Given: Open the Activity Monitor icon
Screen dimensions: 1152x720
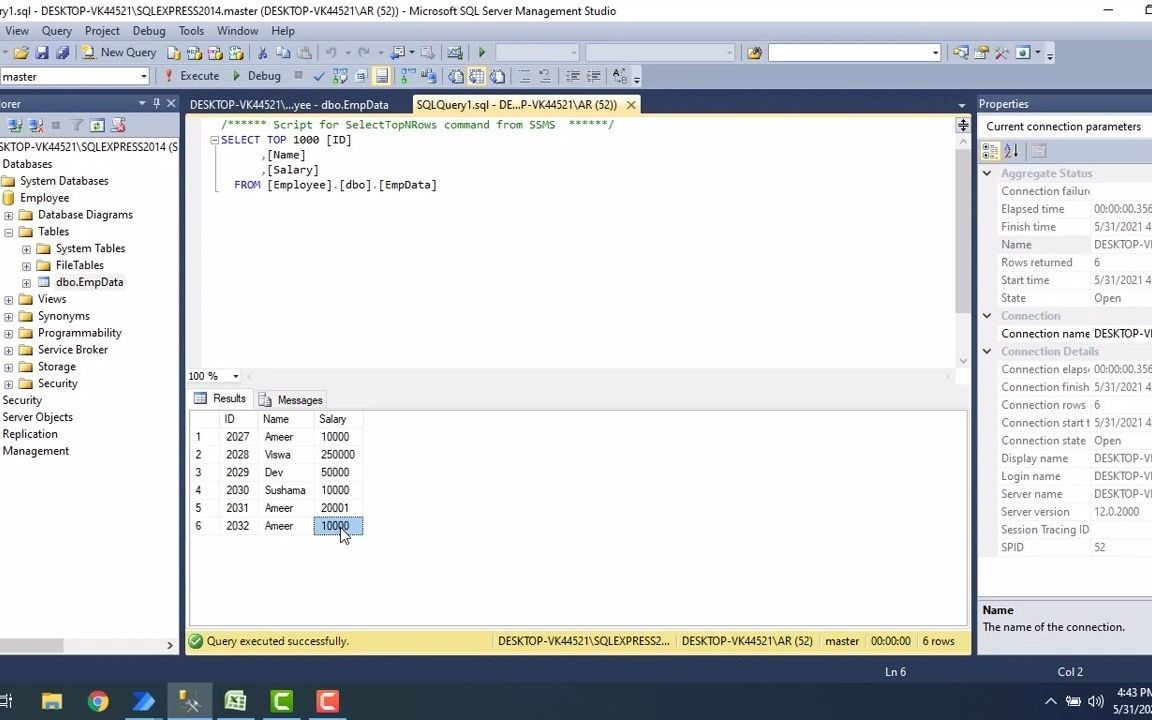Looking at the screenshot, I should [x=455, y=53].
